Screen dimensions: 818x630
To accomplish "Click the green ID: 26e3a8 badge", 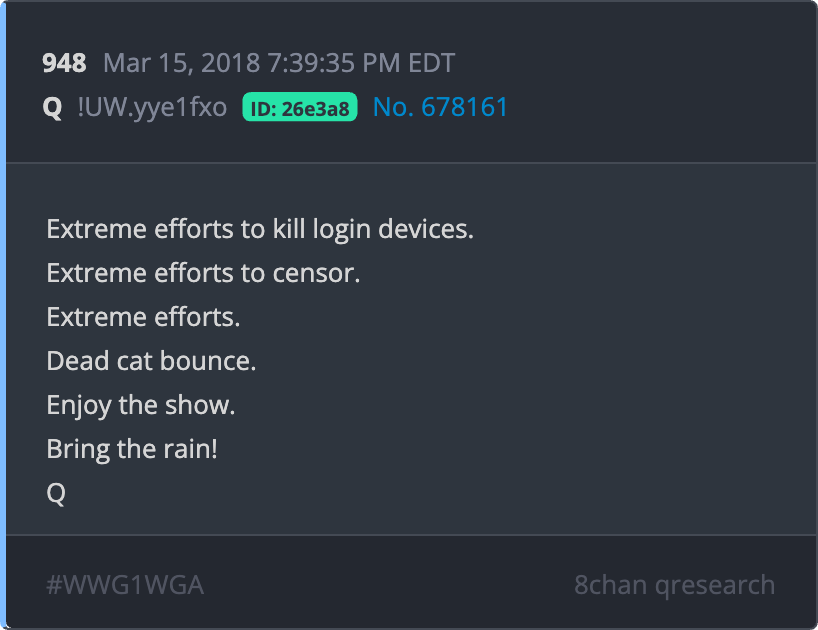I will 300,107.
